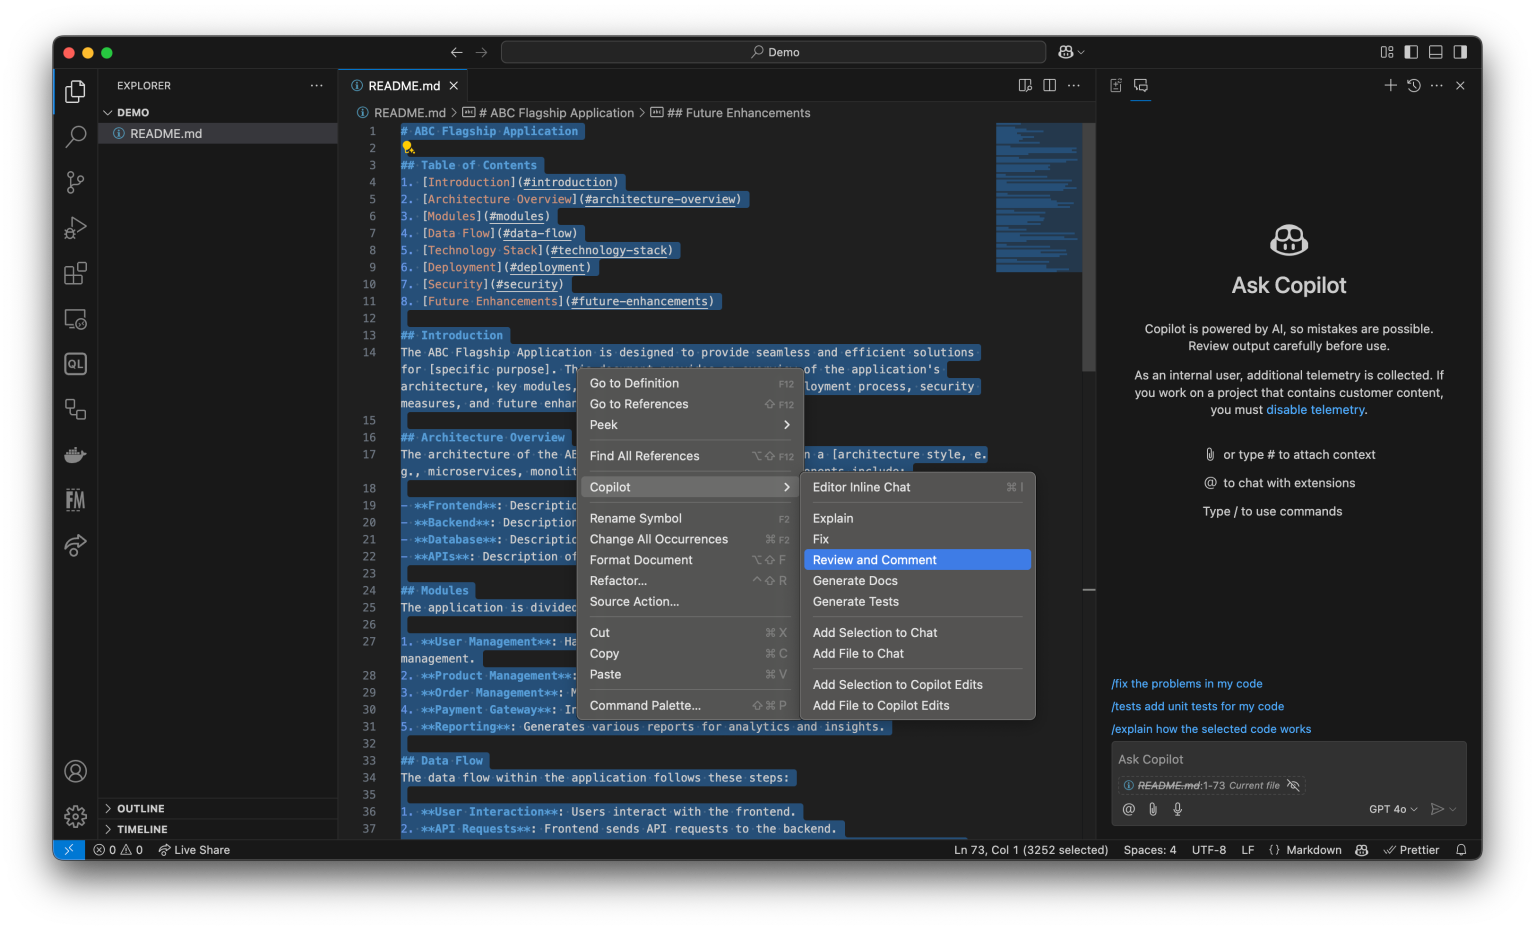Disable the README.md context attachment
Screen dimensions: 1535x930
point(1293,785)
